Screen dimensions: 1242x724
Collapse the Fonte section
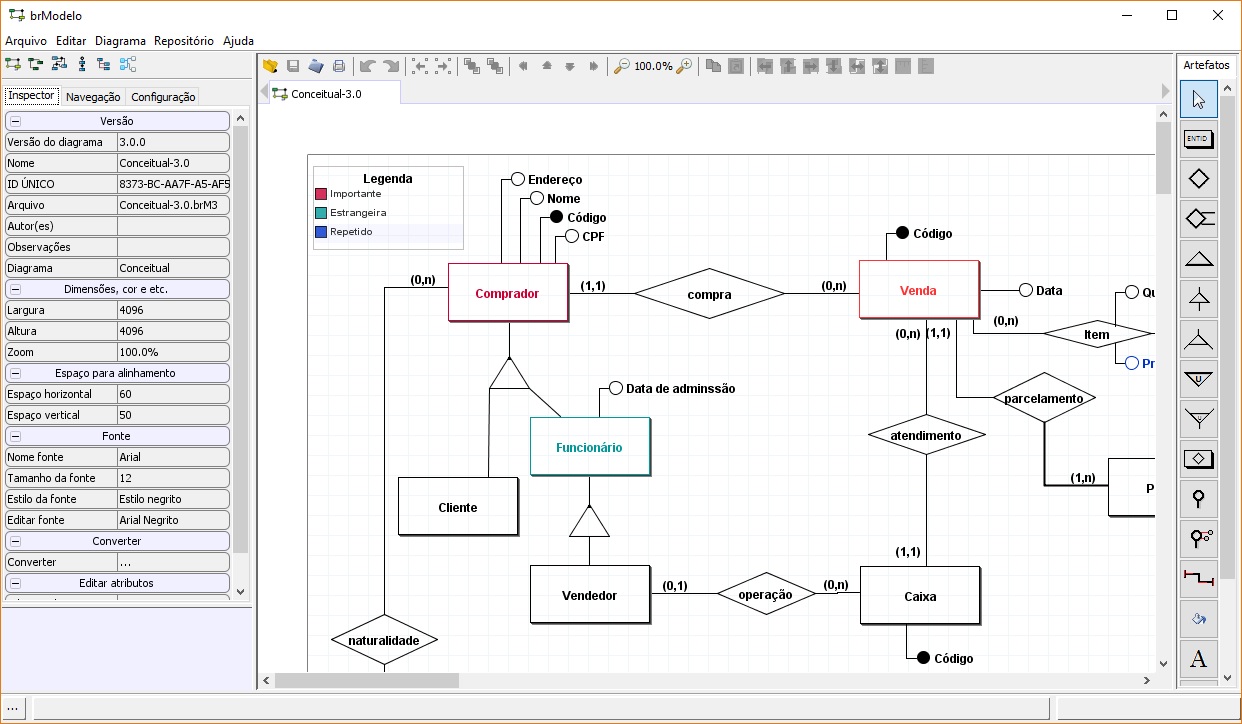[15, 436]
